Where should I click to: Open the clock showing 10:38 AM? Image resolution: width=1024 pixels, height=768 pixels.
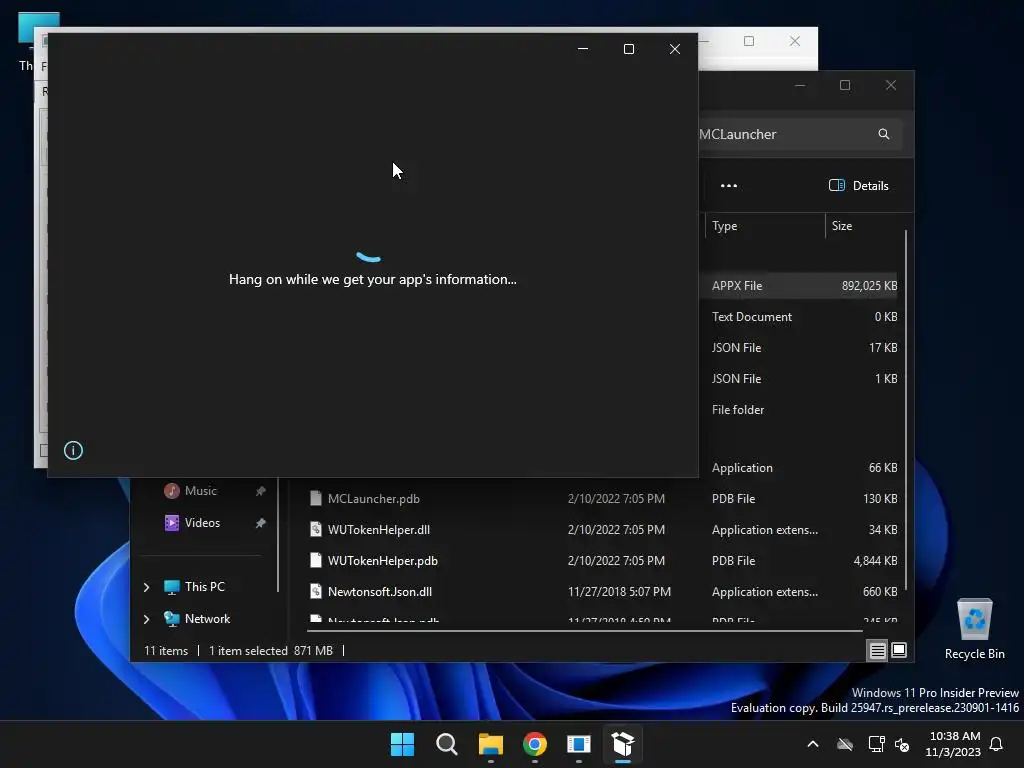[953, 744]
